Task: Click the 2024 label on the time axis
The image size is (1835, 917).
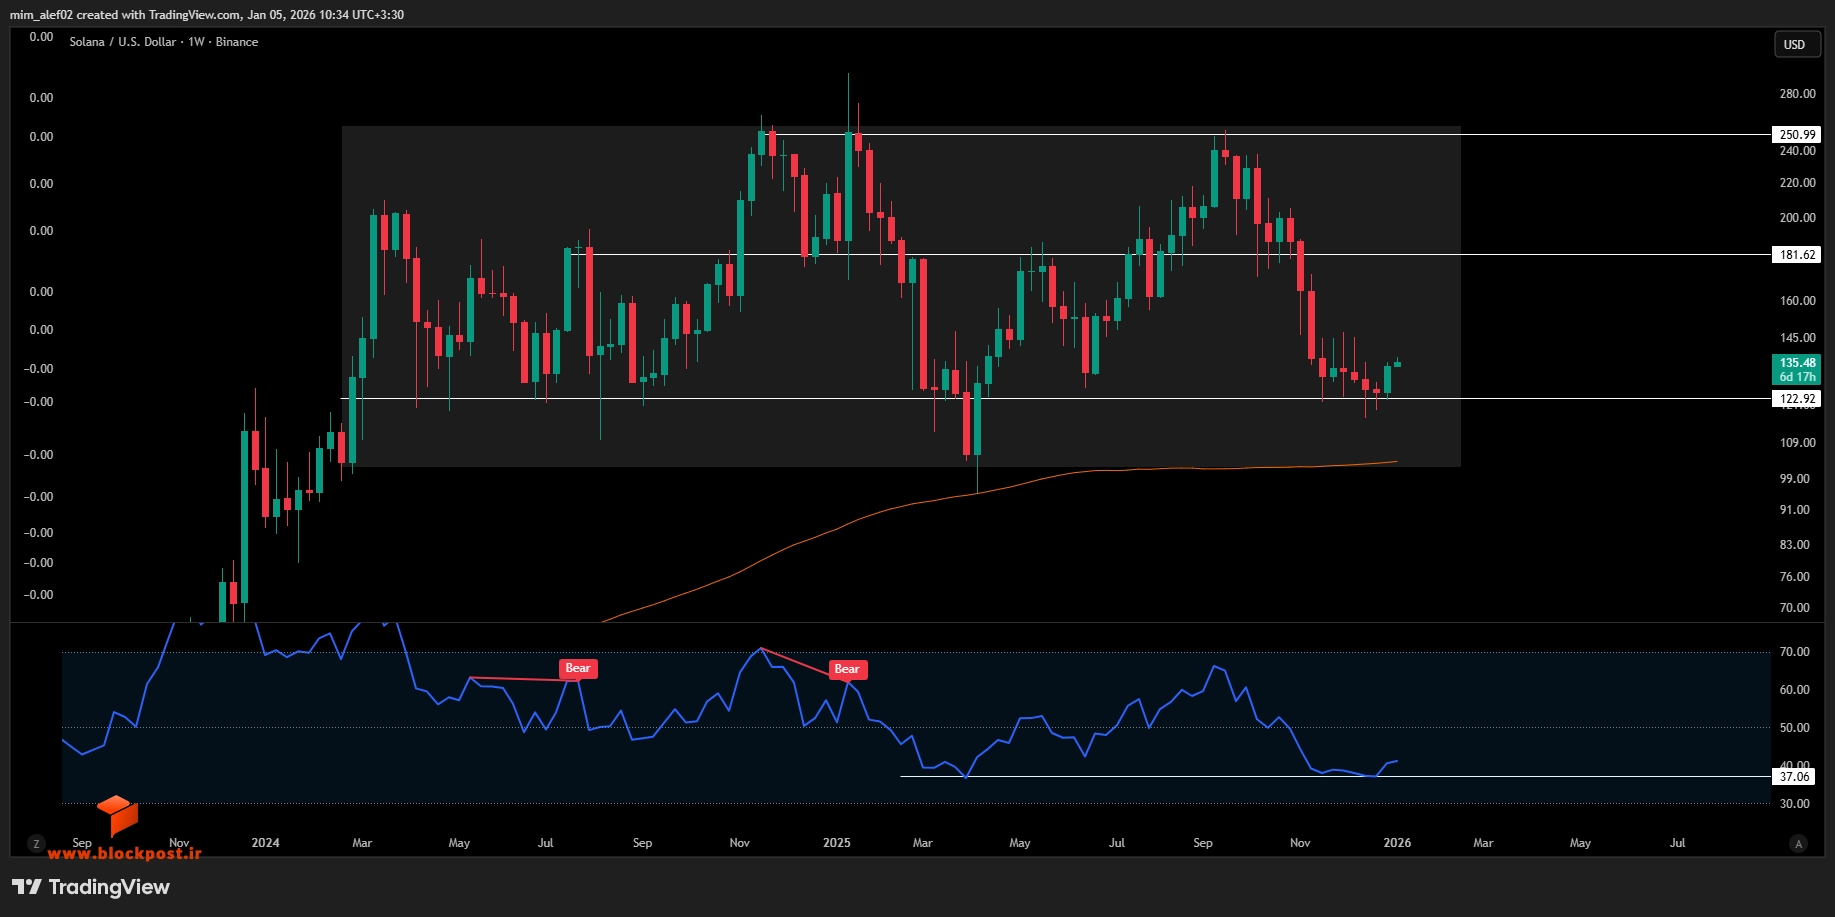Action: [265, 843]
